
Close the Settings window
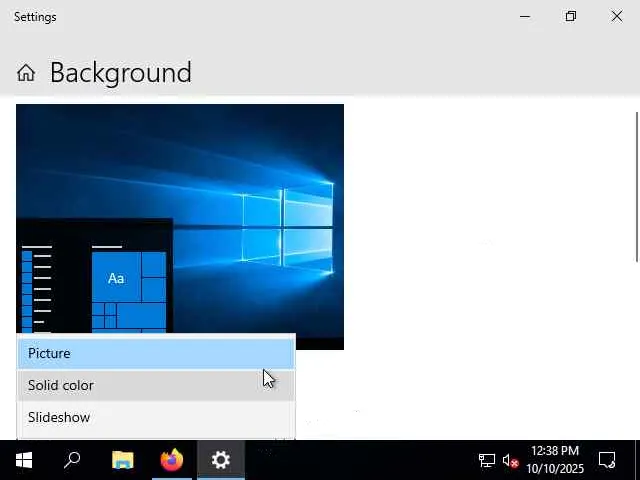tap(617, 16)
